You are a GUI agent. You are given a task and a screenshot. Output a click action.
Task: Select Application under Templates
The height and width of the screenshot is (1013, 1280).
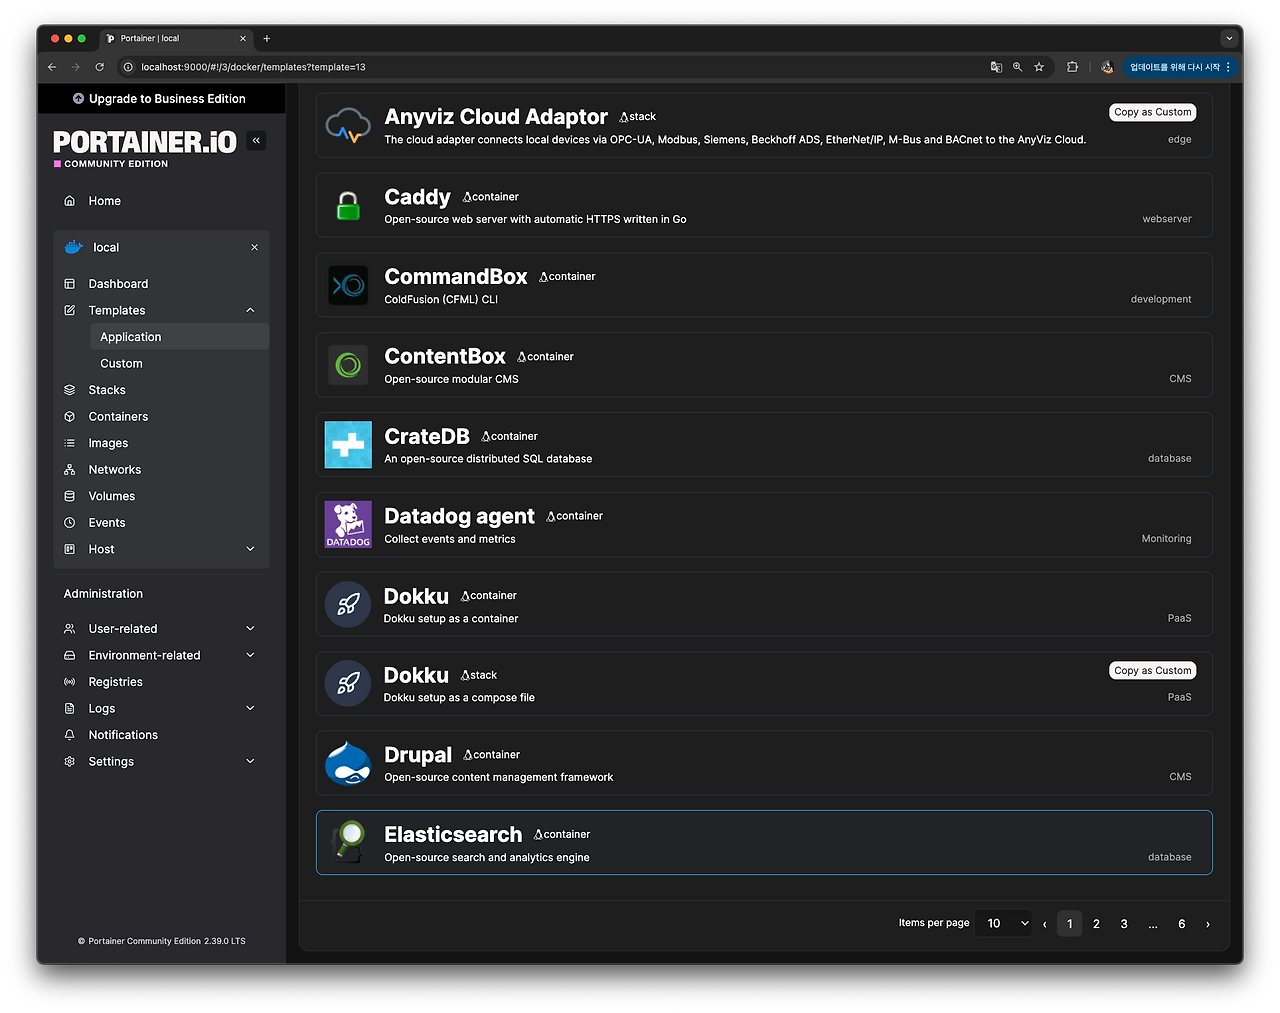(x=179, y=337)
